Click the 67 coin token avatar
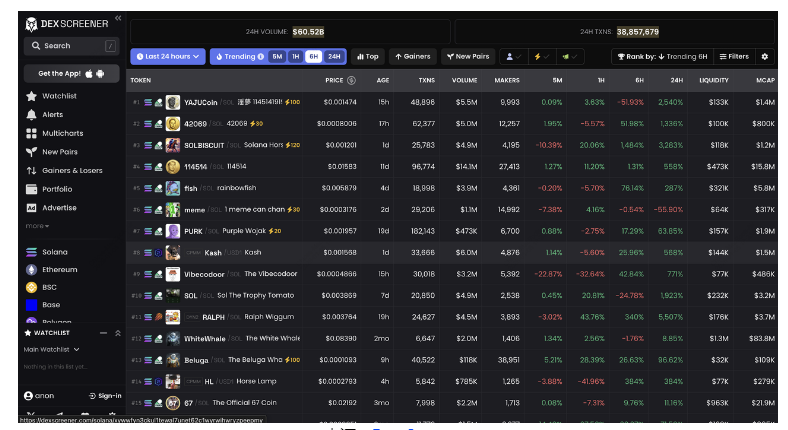 click(173, 403)
